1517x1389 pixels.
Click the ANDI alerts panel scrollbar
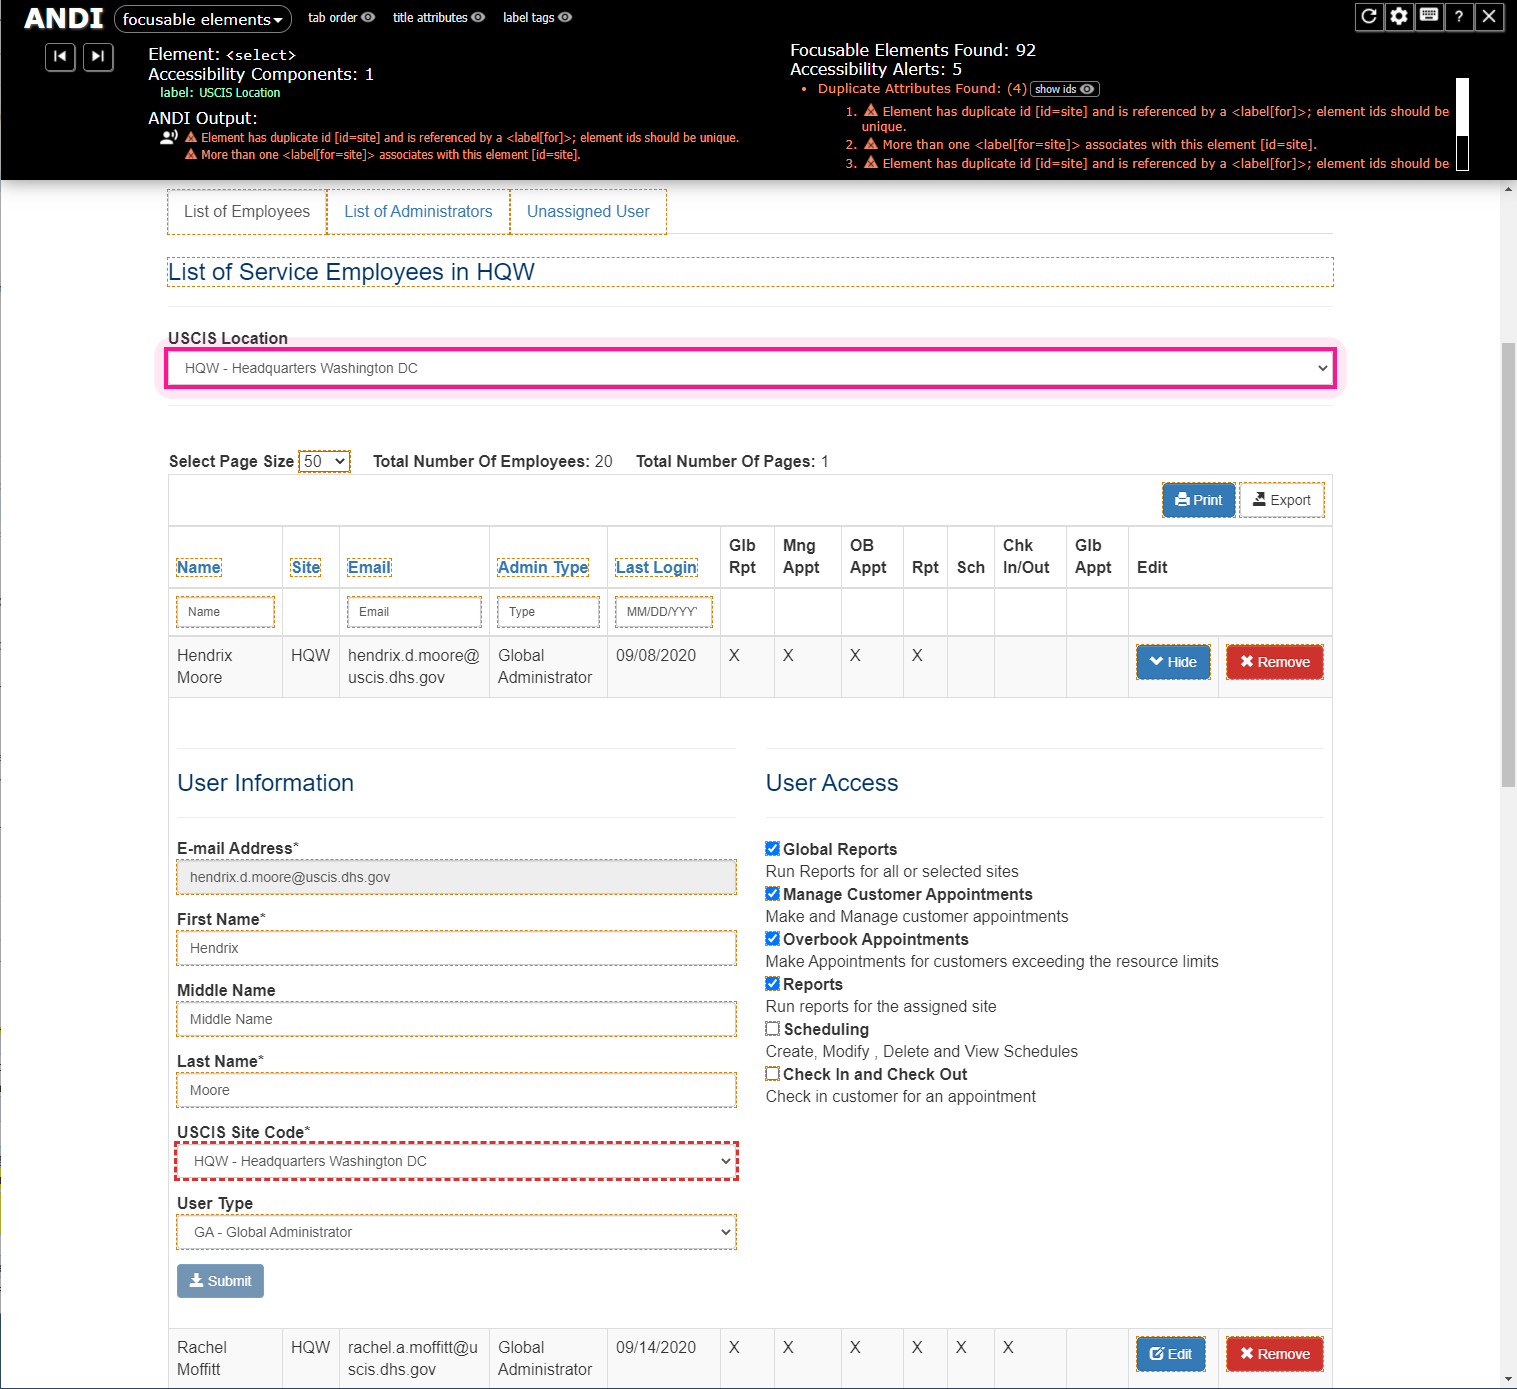pos(1462,125)
